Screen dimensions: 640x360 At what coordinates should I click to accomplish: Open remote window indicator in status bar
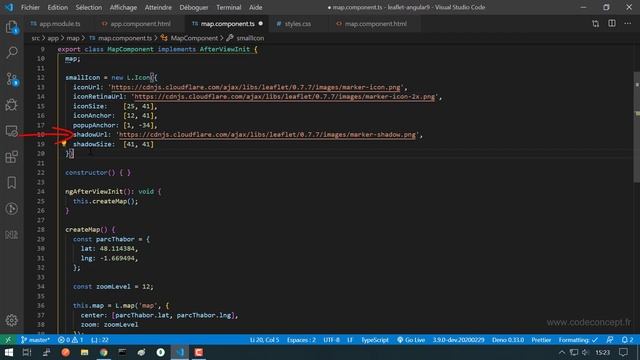8,340
